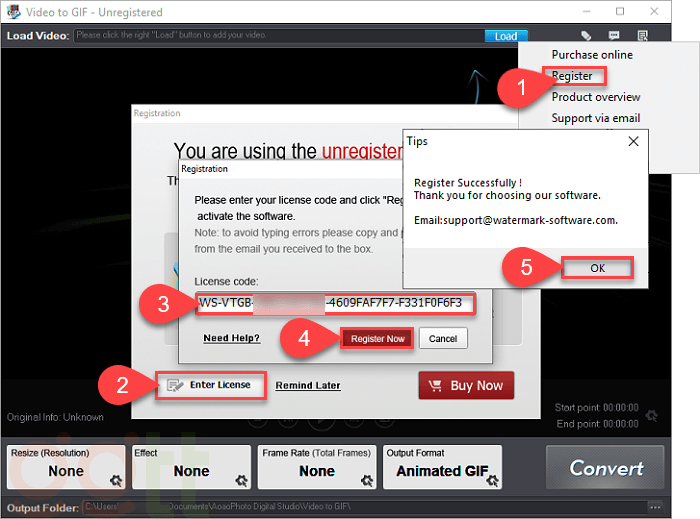
Task: Open the document menu icon at top right
Action: coord(642,36)
